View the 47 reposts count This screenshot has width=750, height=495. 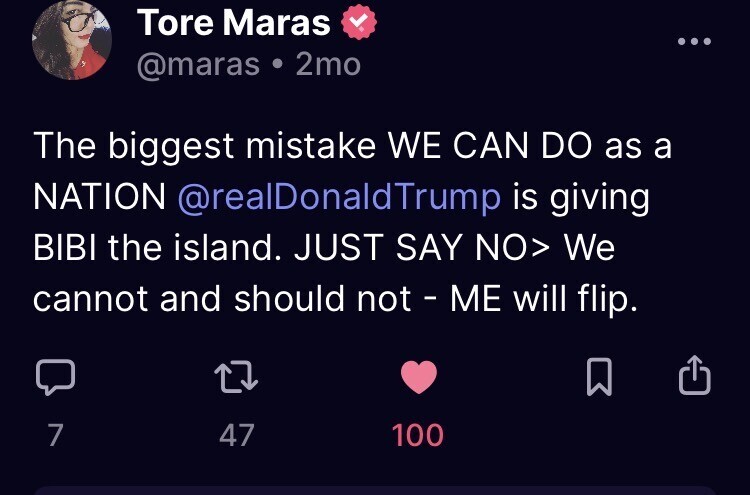pos(236,435)
